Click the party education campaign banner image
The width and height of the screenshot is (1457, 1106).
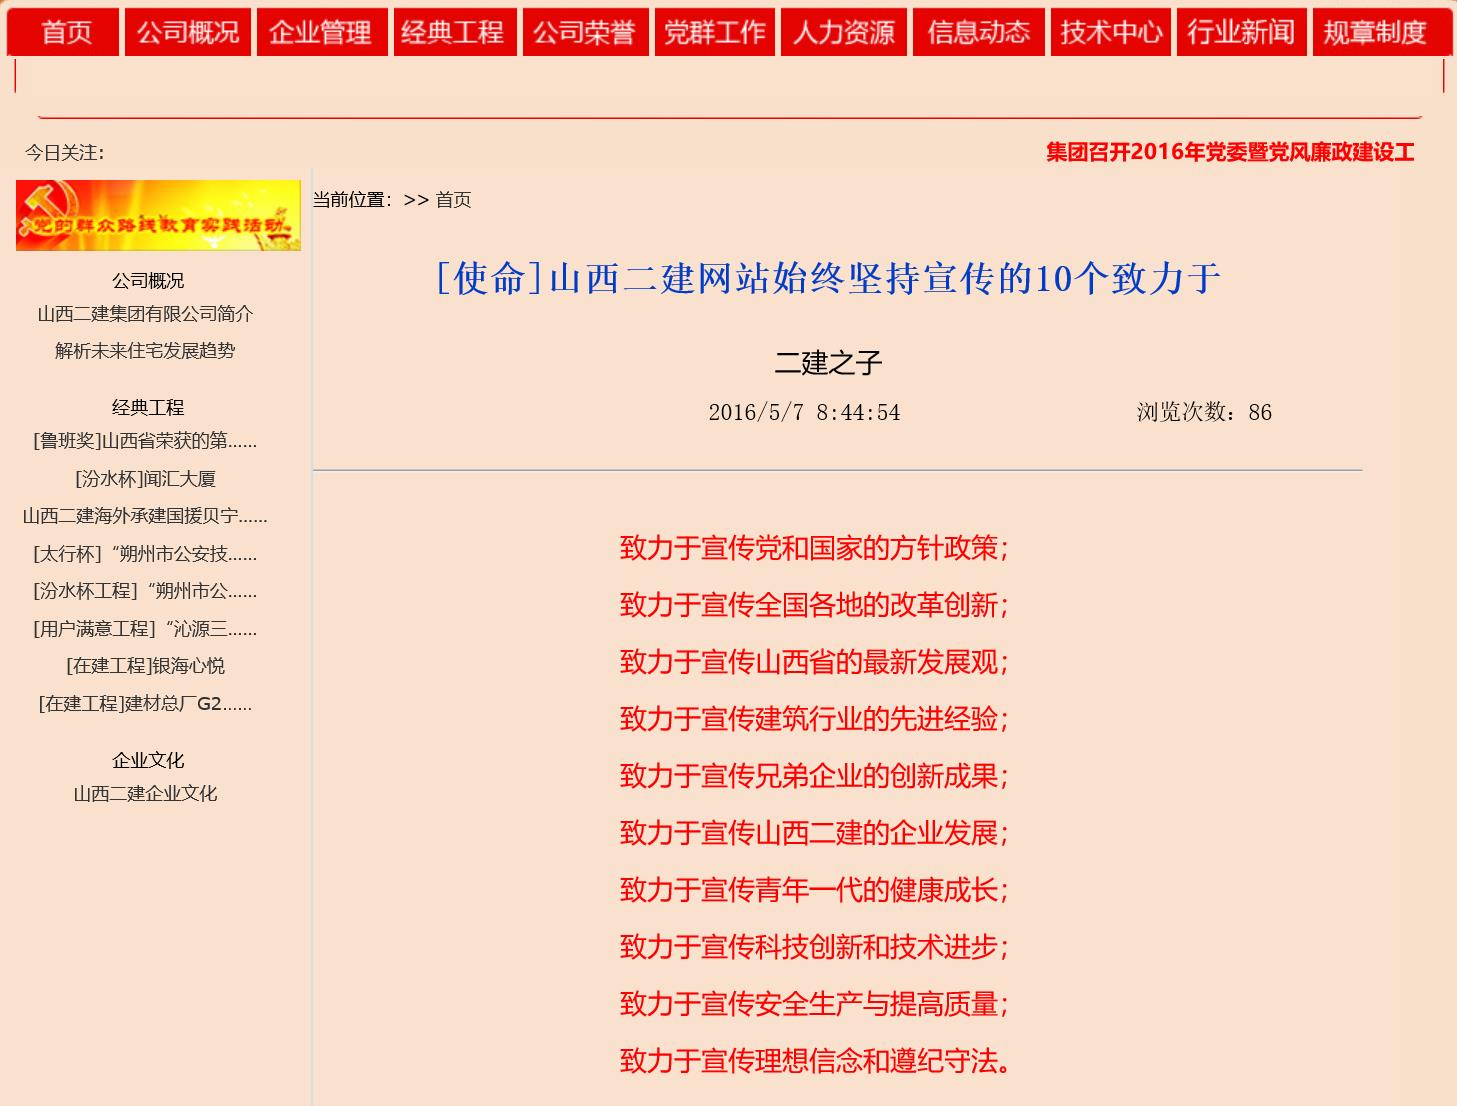(158, 215)
